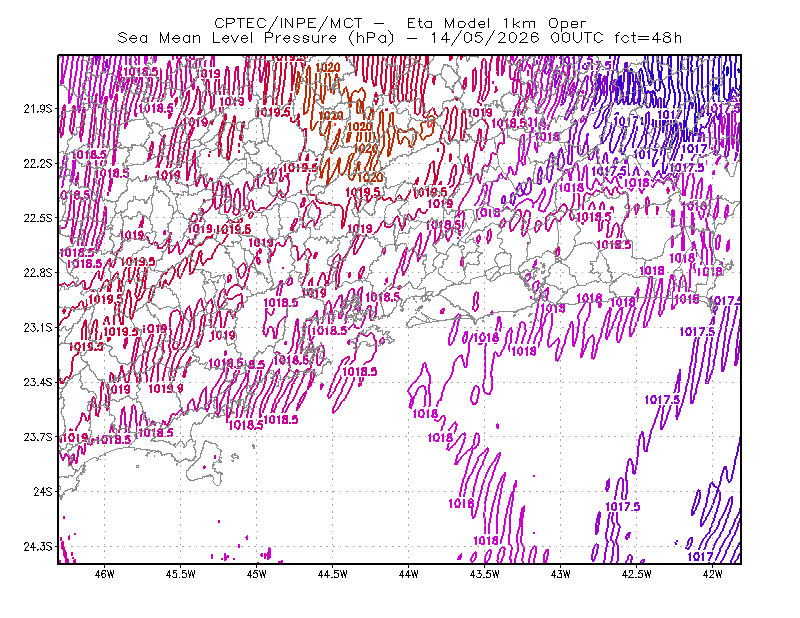This screenshot has height=618, width=800.
Task: Click the 23.7S latitude axis label
Action: pos(38,437)
